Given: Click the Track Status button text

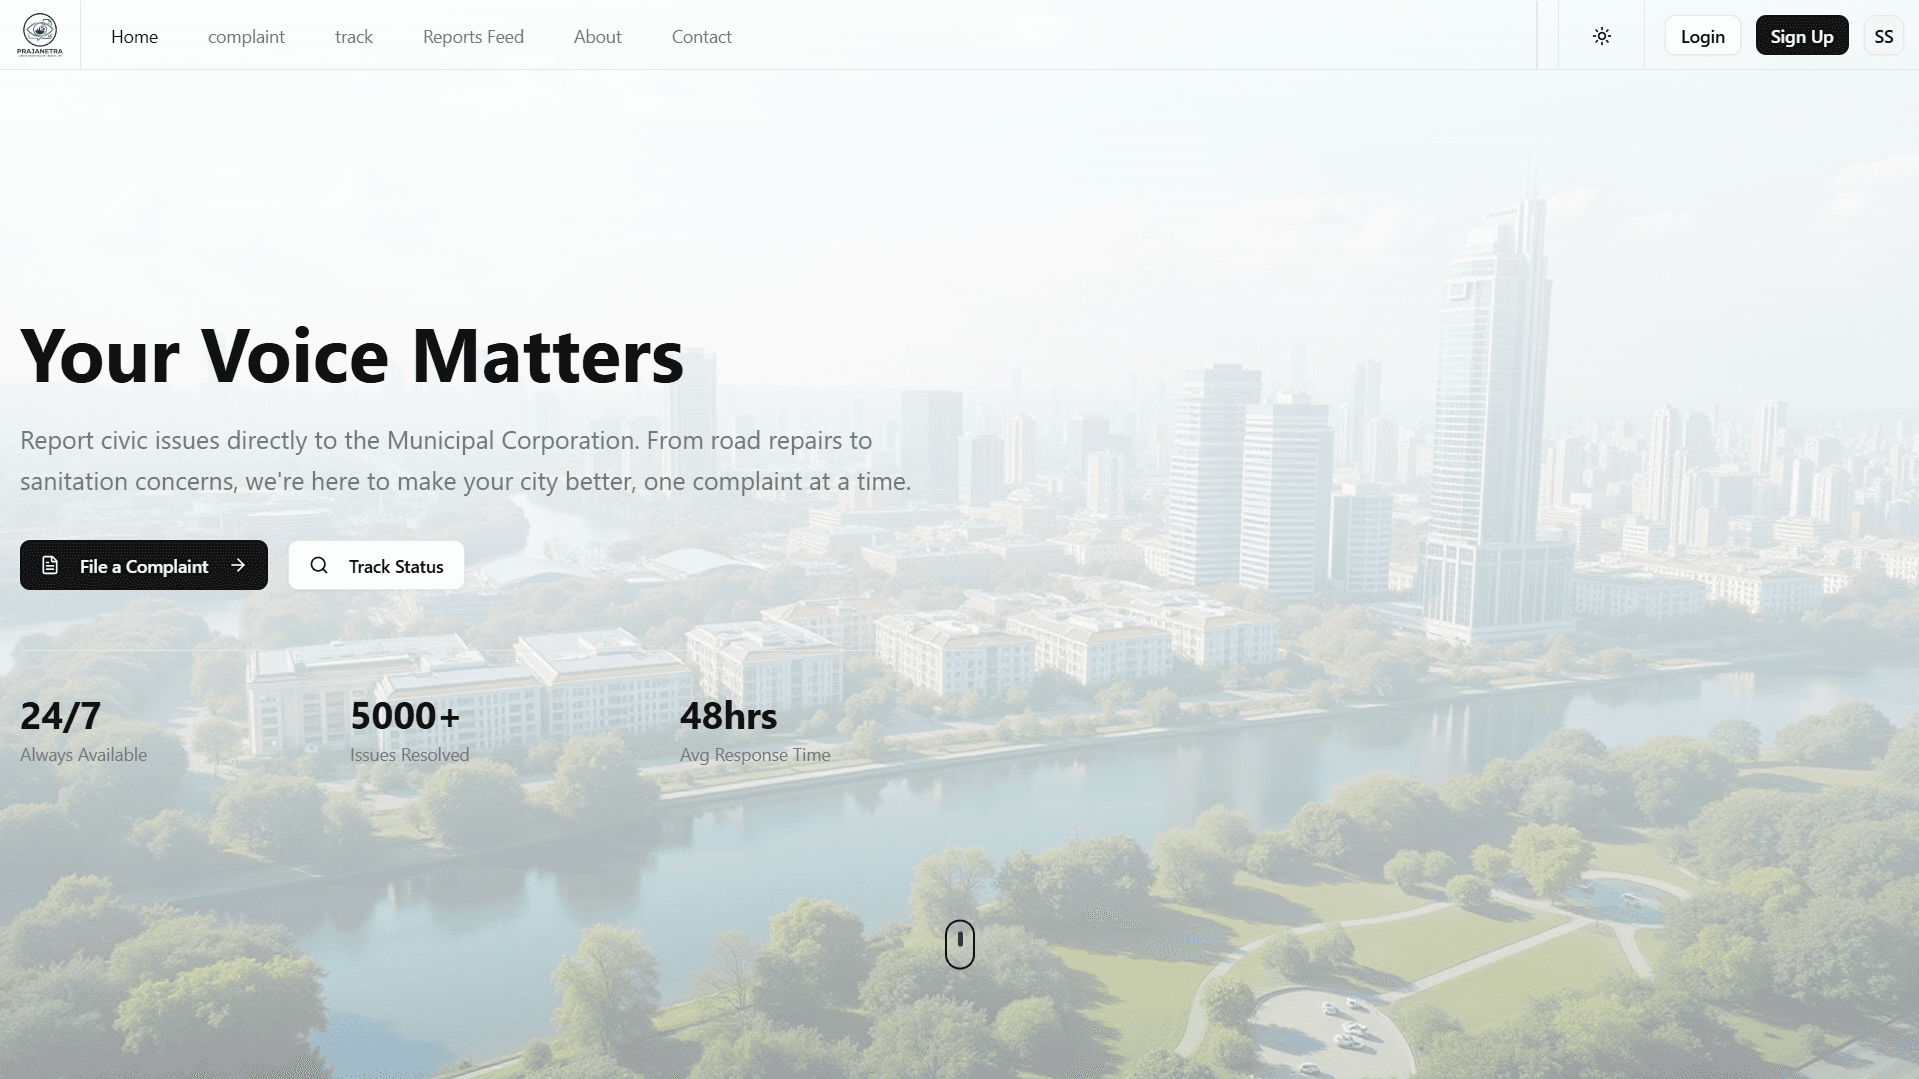Looking at the screenshot, I should (x=396, y=566).
